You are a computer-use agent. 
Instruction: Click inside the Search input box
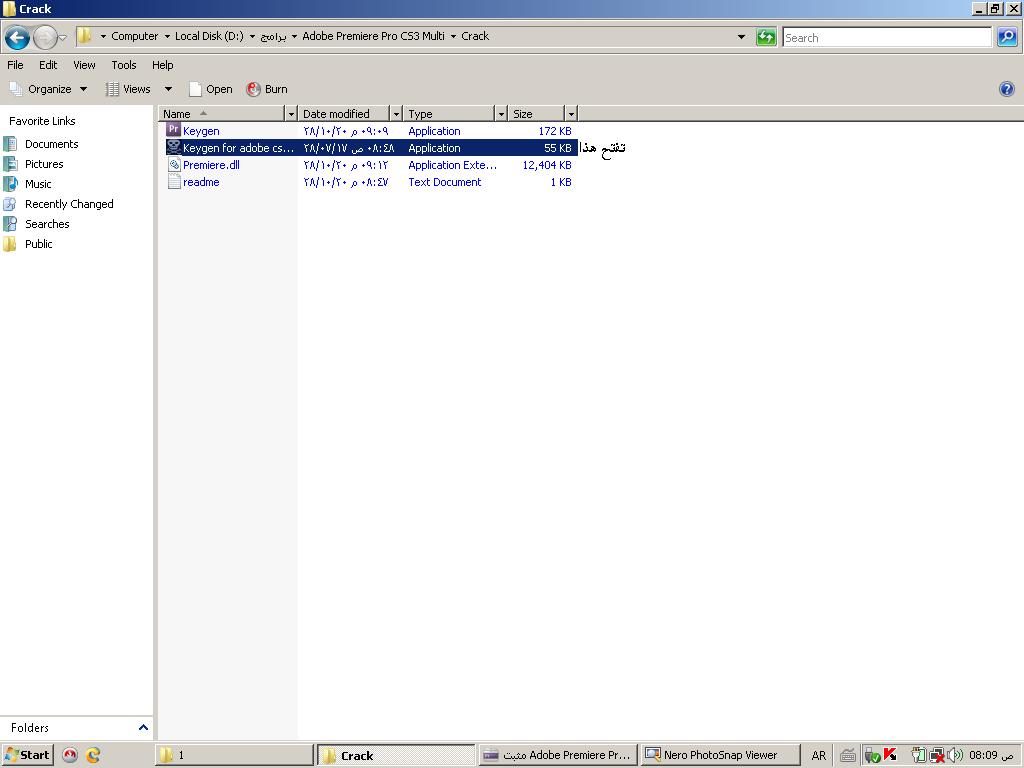tap(886, 37)
